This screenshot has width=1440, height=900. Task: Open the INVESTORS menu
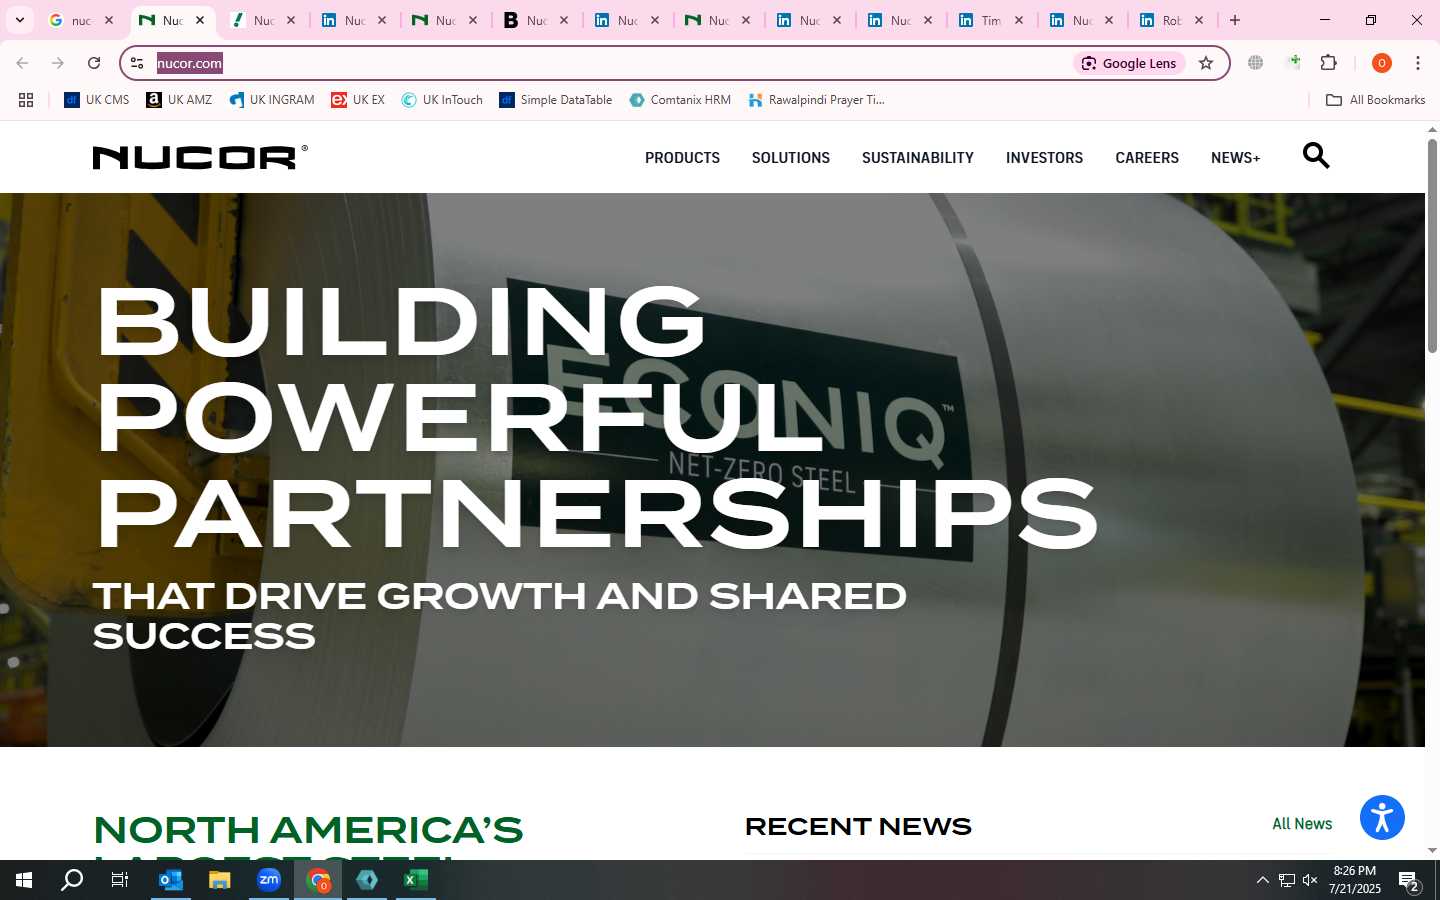coord(1044,158)
